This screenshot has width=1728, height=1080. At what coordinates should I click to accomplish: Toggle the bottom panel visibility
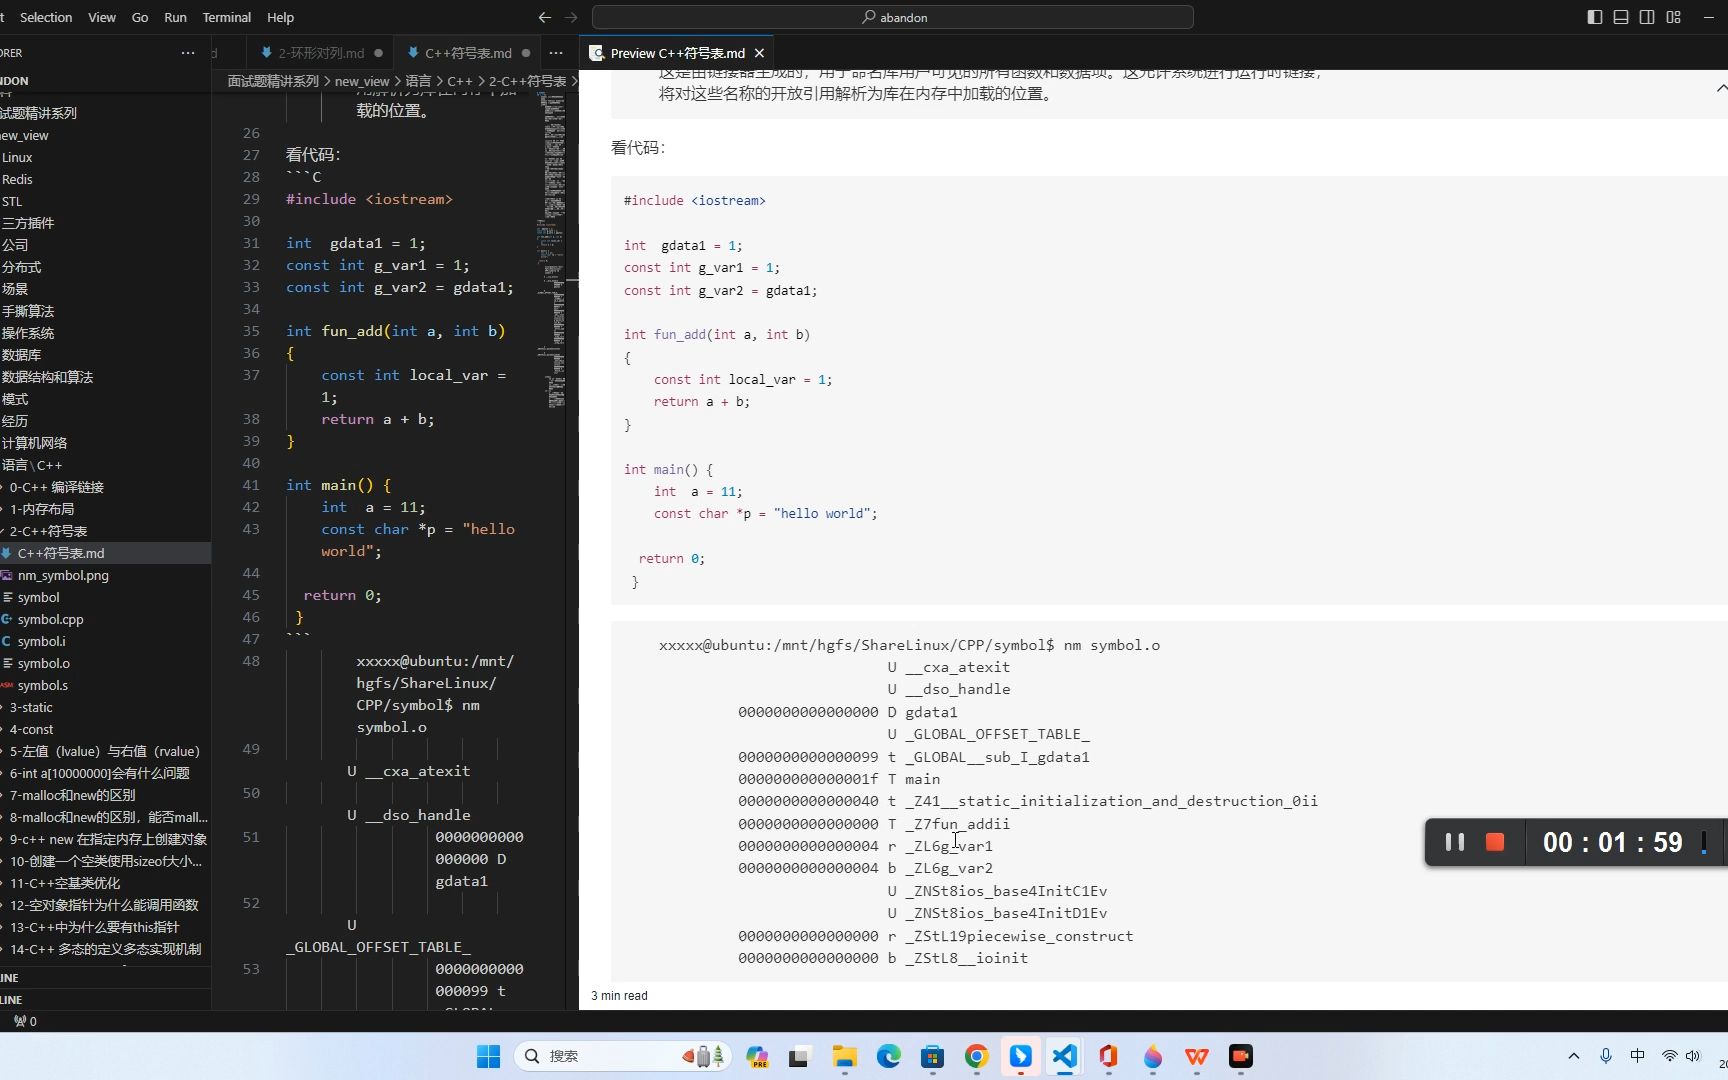point(1619,17)
